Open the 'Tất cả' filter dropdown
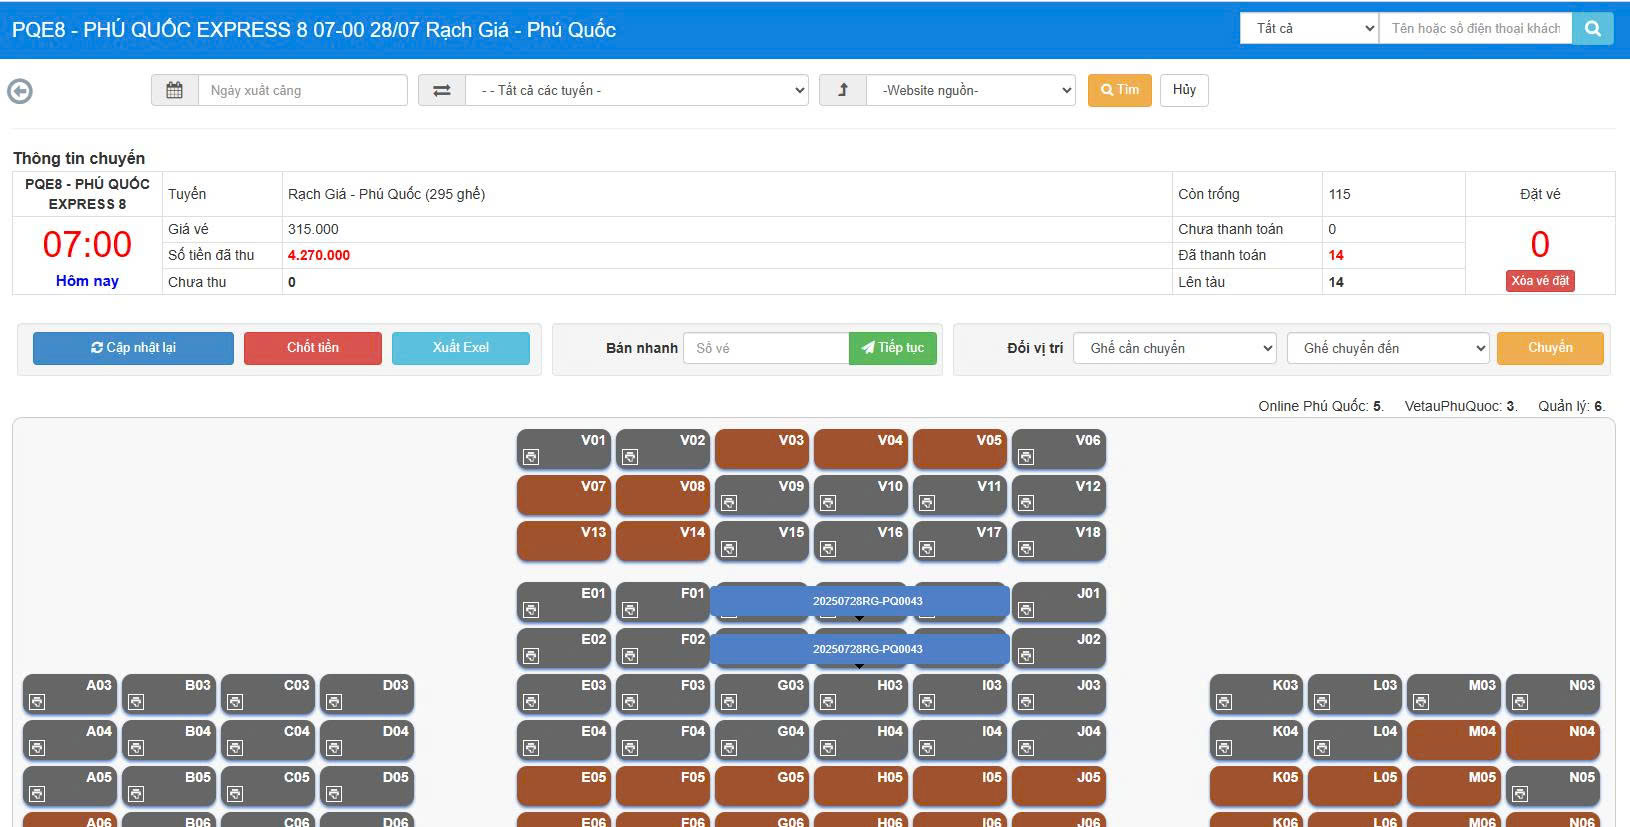Viewport: 1630px width, 827px height. (1309, 29)
